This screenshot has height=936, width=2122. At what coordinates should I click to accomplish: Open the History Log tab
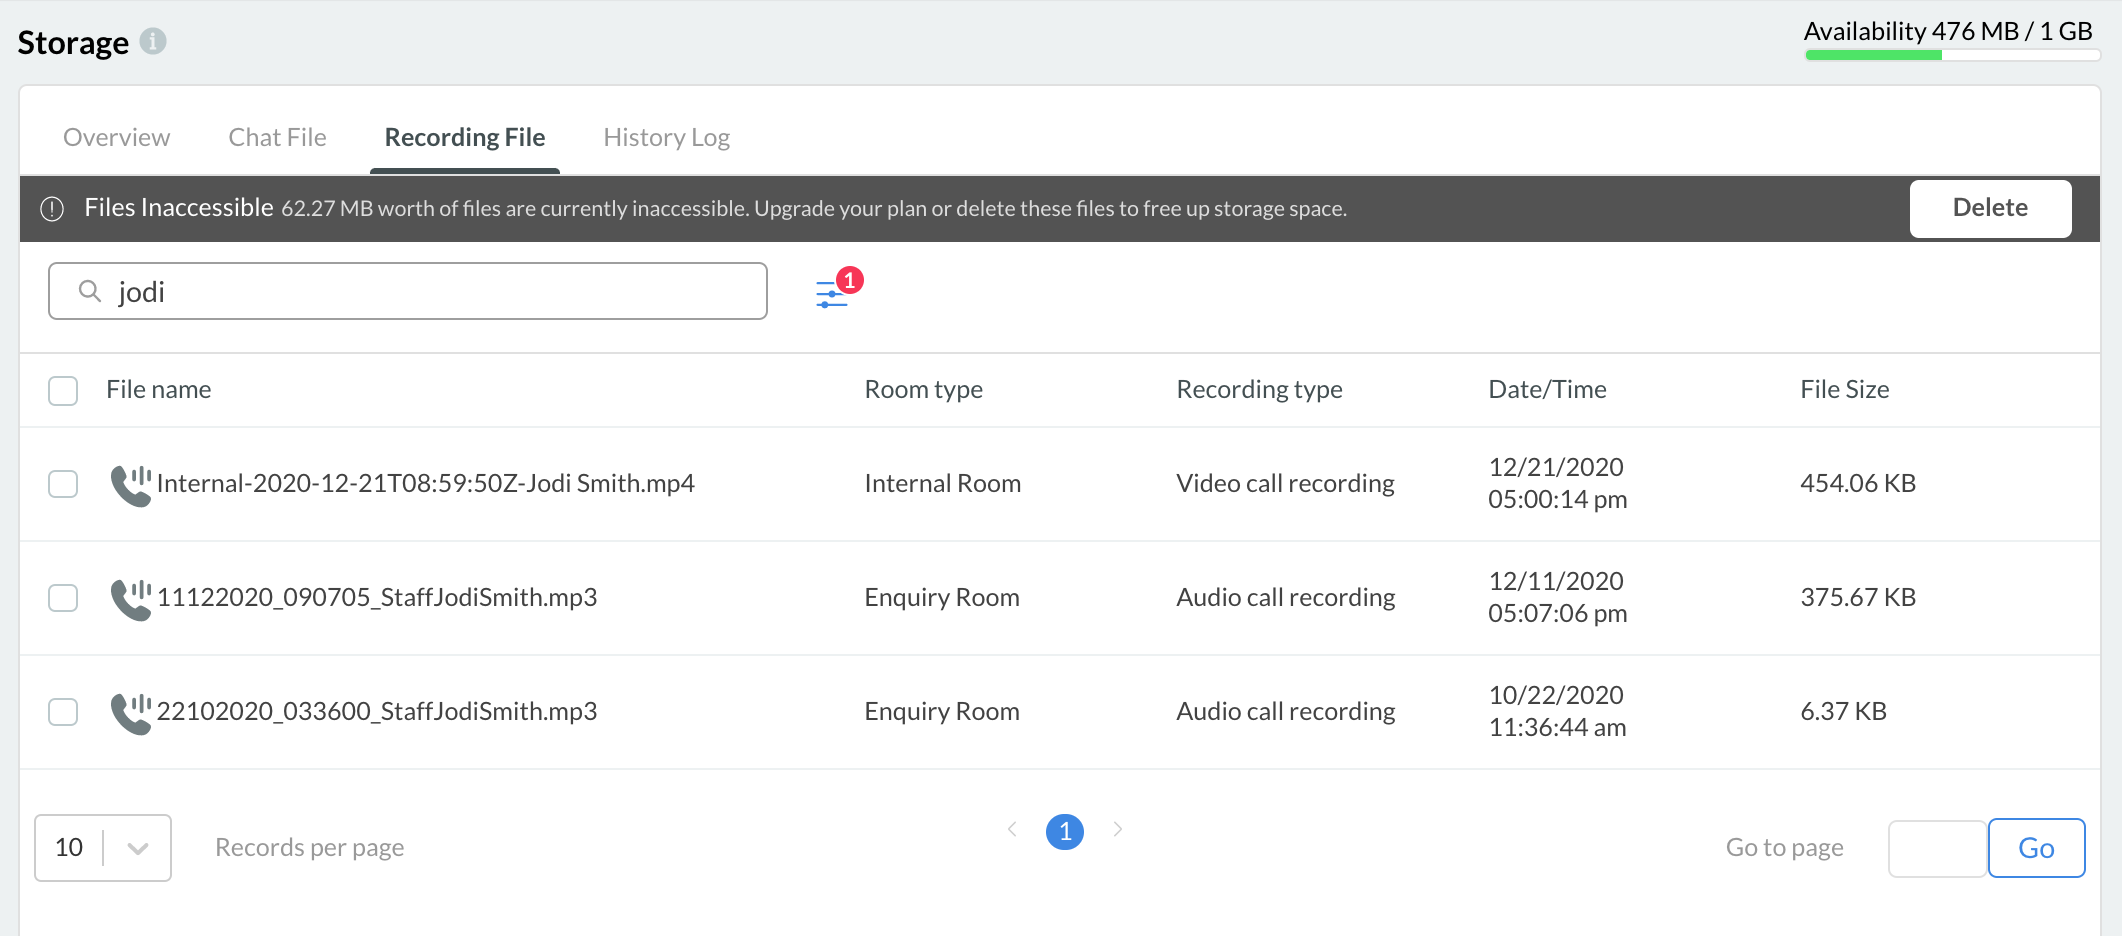[667, 137]
